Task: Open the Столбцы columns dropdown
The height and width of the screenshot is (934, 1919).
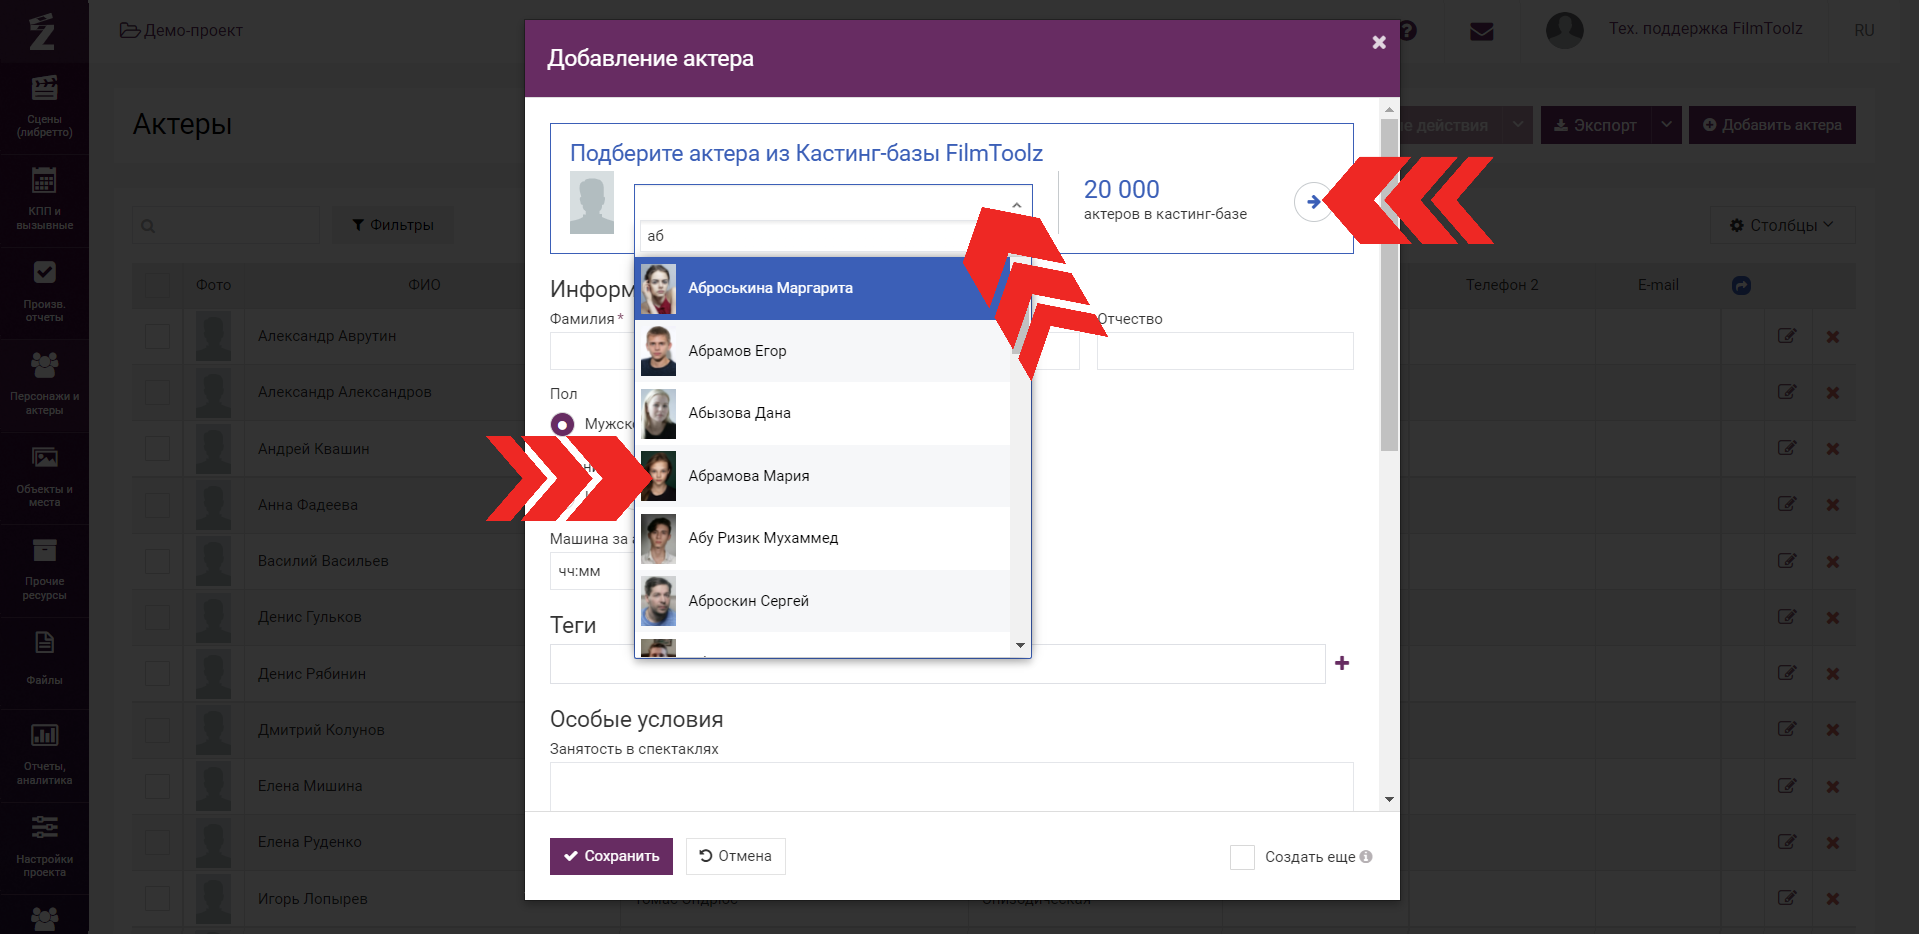Action: pos(1782,225)
